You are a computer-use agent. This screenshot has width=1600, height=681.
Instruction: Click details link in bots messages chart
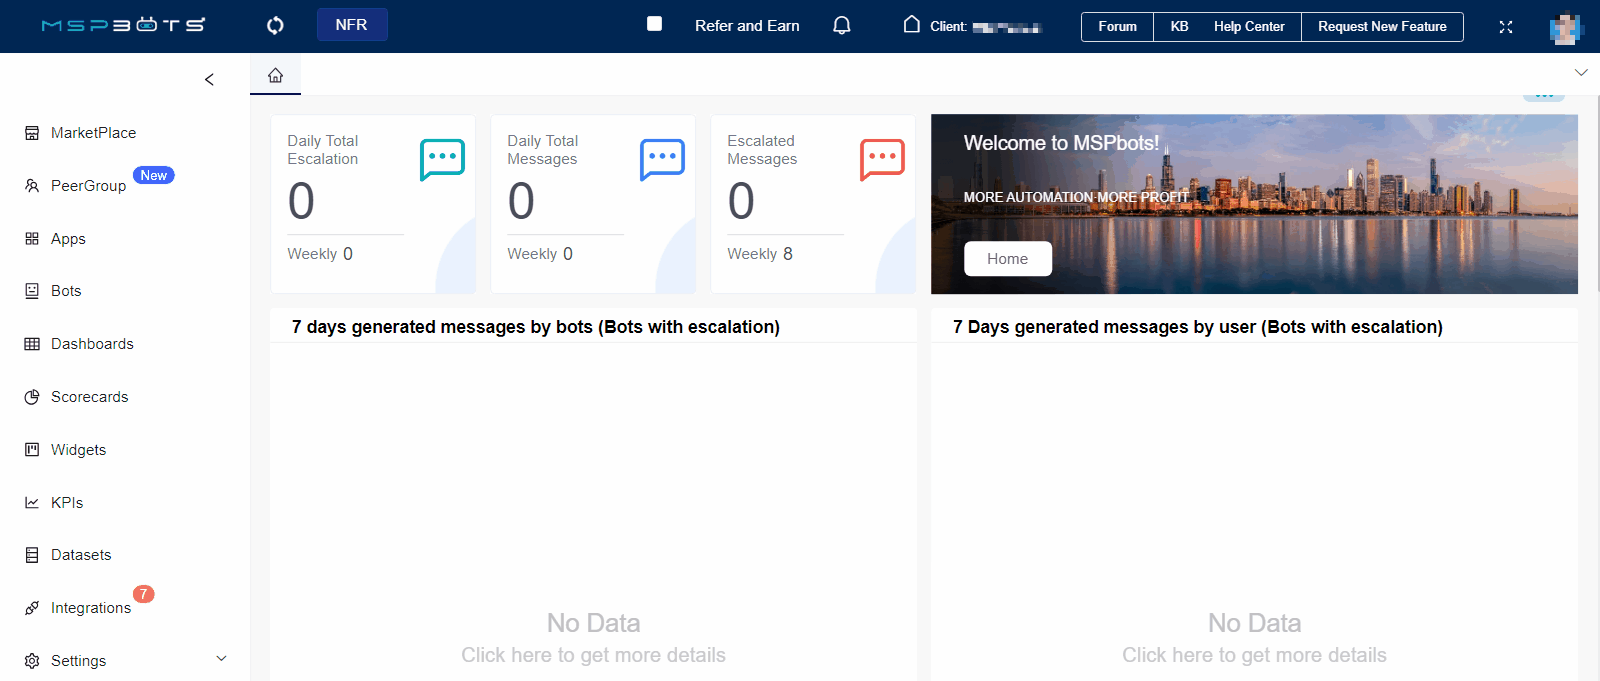[x=593, y=655]
